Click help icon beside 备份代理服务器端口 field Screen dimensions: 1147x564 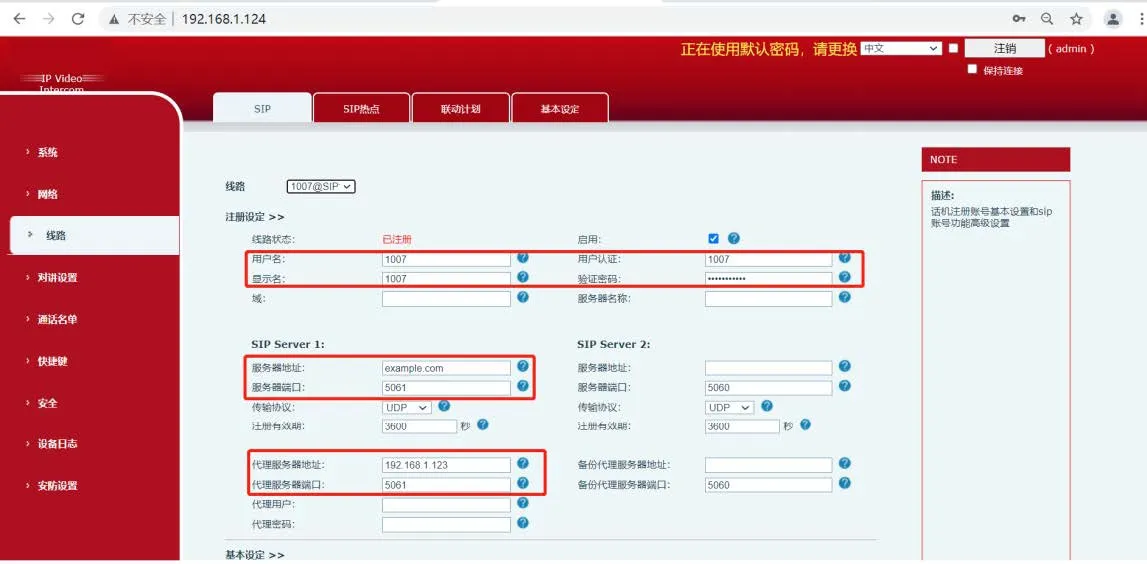[844, 484]
